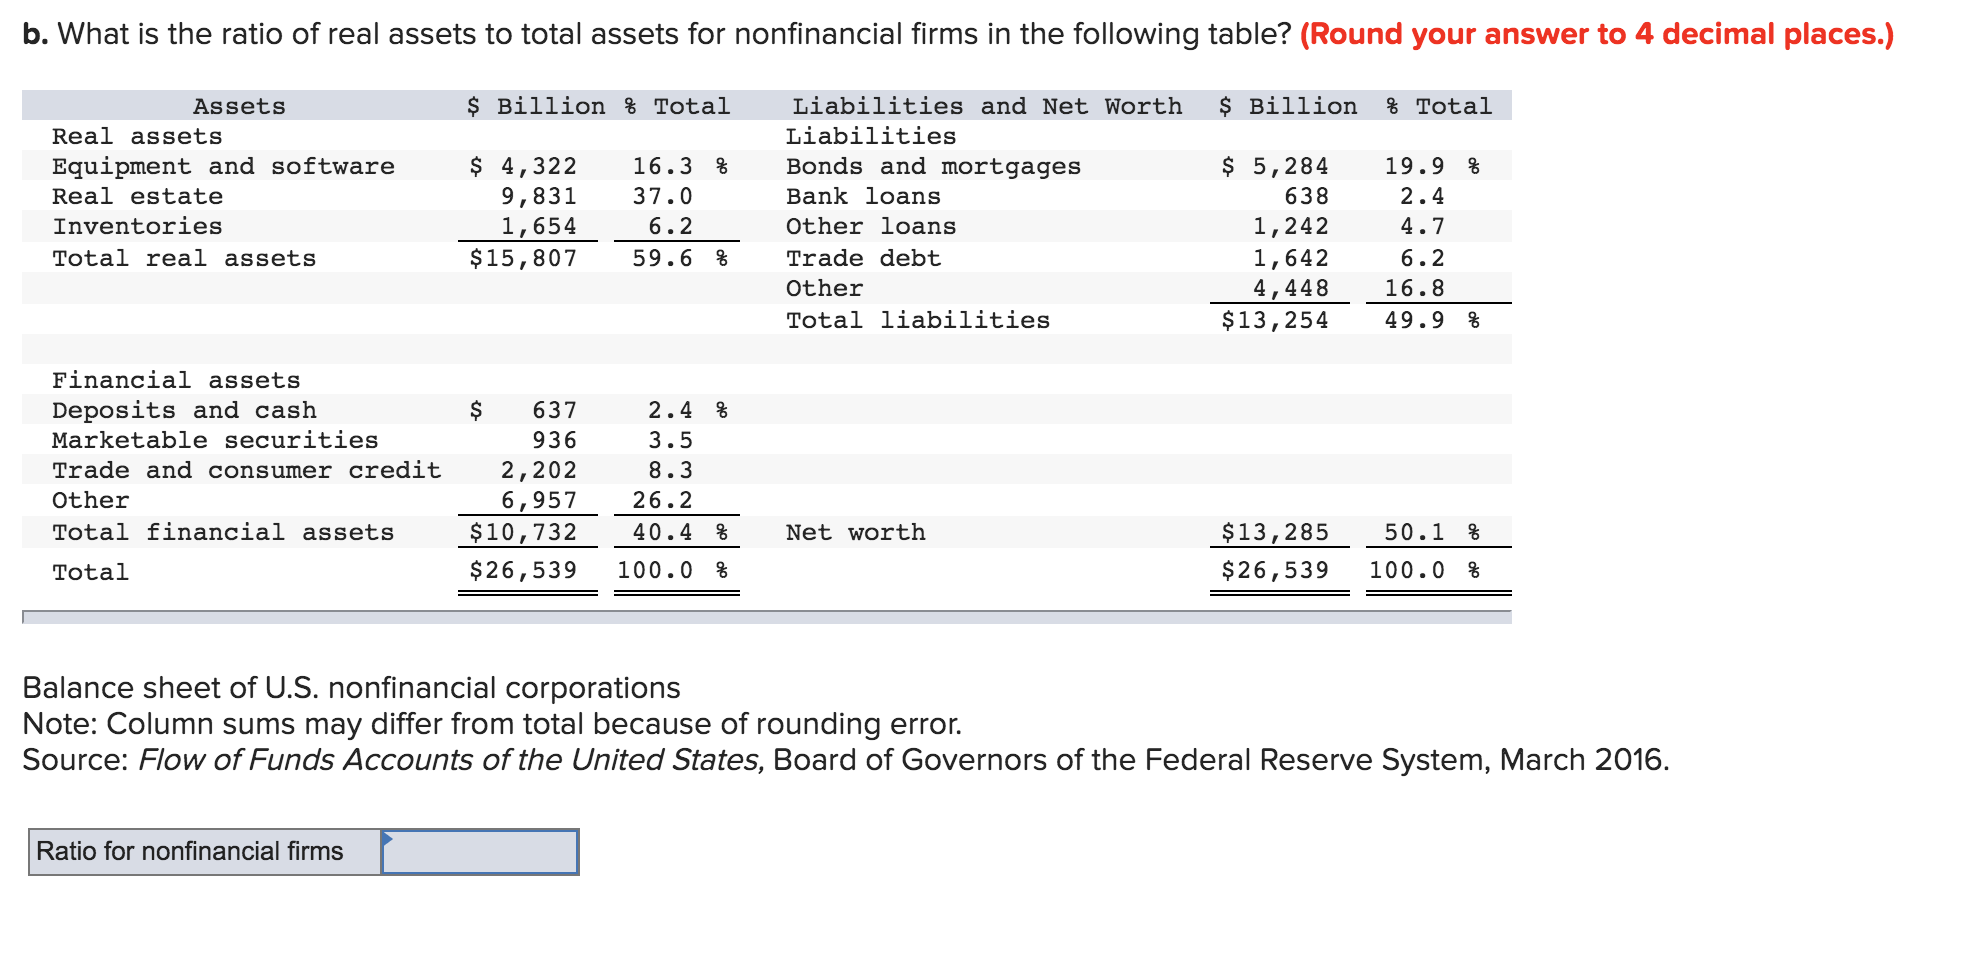This screenshot has width=1972, height=980.
Task: Click the 26.2 other financial assets percentage
Action: coord(662,500)
